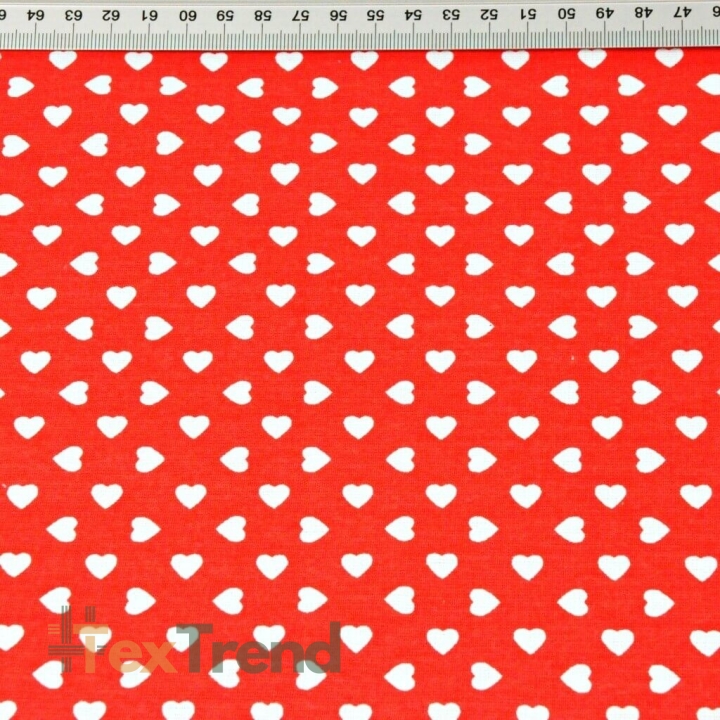720x720 pixels.
Task: Click the number 49 on the ruler
Action: coord(604,13)
